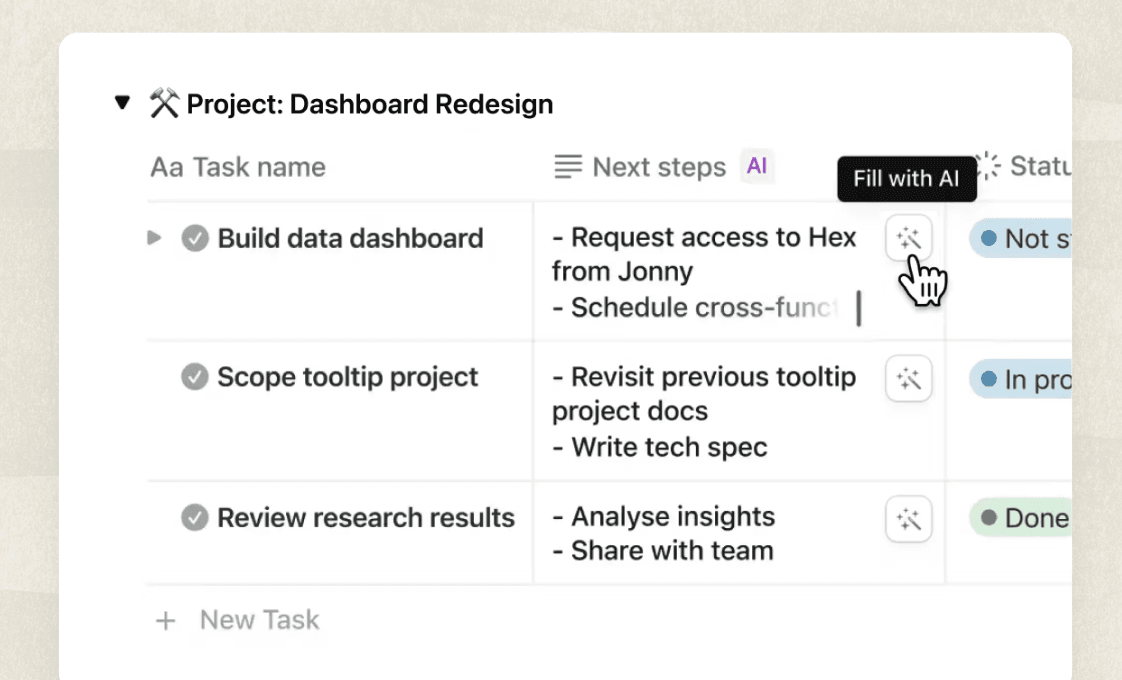Screen dimensions: 1122x680
Task: Open the In progress status dropdown
Action: tap(1020, 380)
